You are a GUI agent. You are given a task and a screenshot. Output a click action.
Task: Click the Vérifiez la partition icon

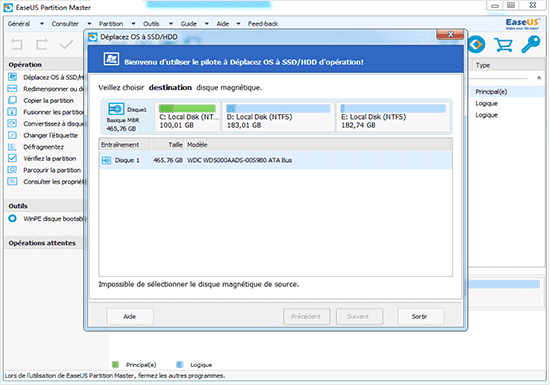(12, 158)
